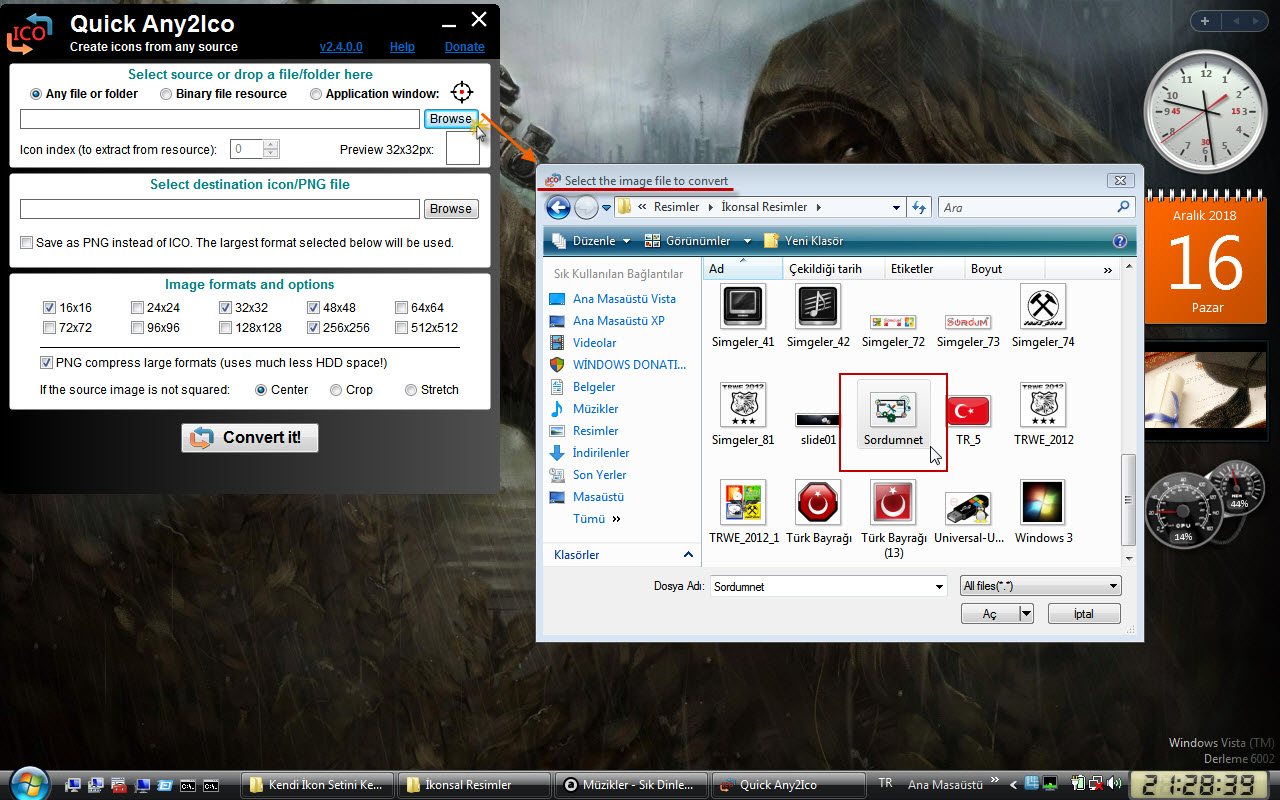Click the source Browse button
Viewport: 1280px width, 800px height.
[x=451, y=119]
